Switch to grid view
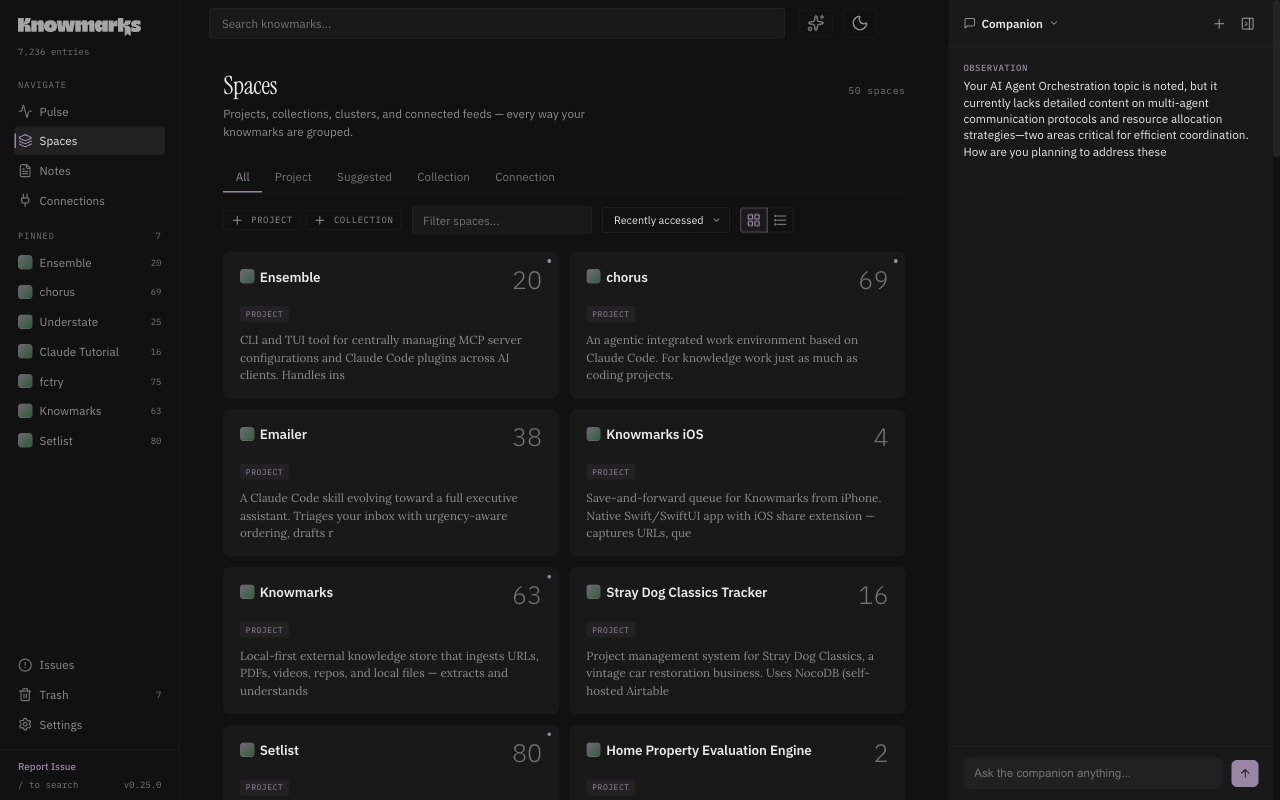 (x=754, y=220)
